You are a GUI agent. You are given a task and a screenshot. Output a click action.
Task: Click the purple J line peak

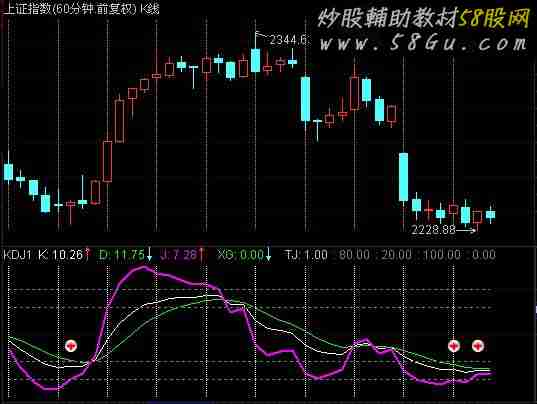[143, 267]
